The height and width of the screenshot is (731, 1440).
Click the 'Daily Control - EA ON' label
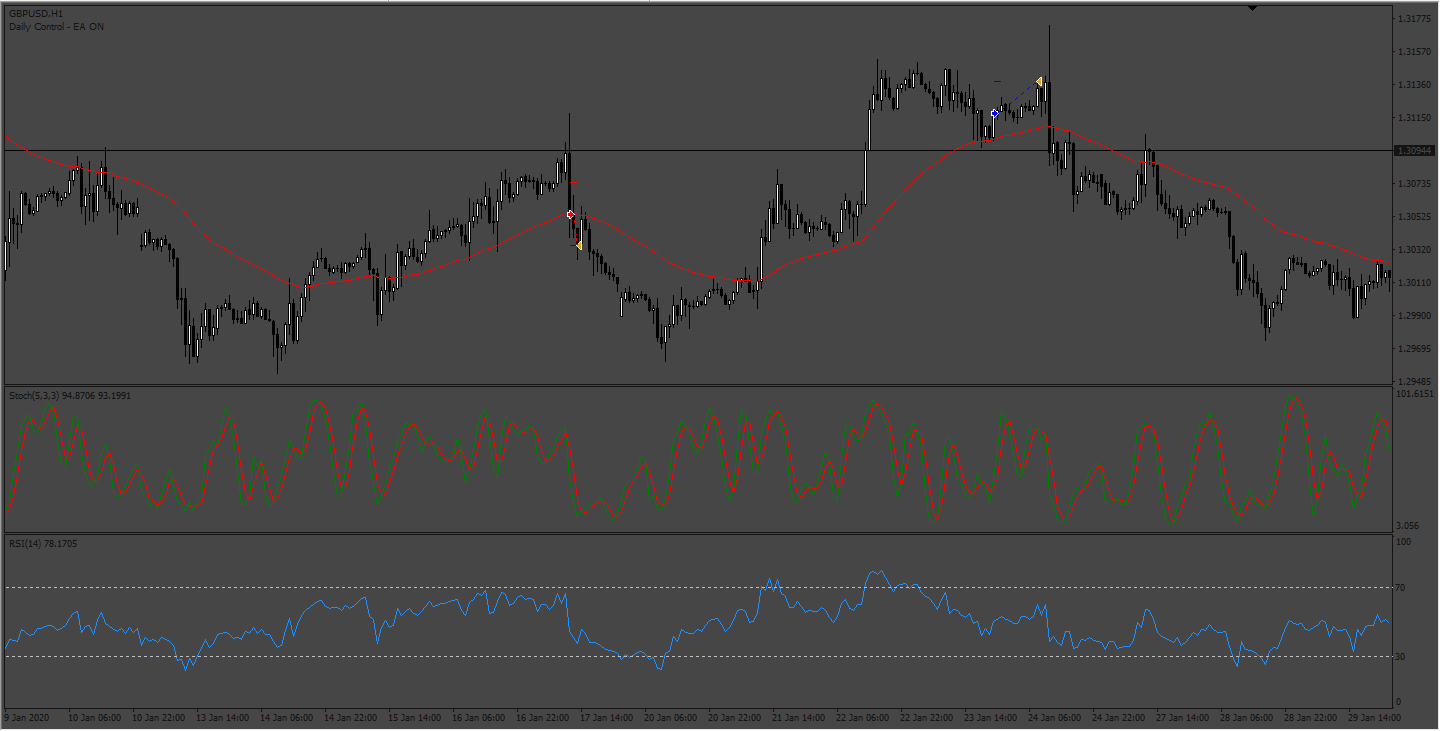[57, 26]
